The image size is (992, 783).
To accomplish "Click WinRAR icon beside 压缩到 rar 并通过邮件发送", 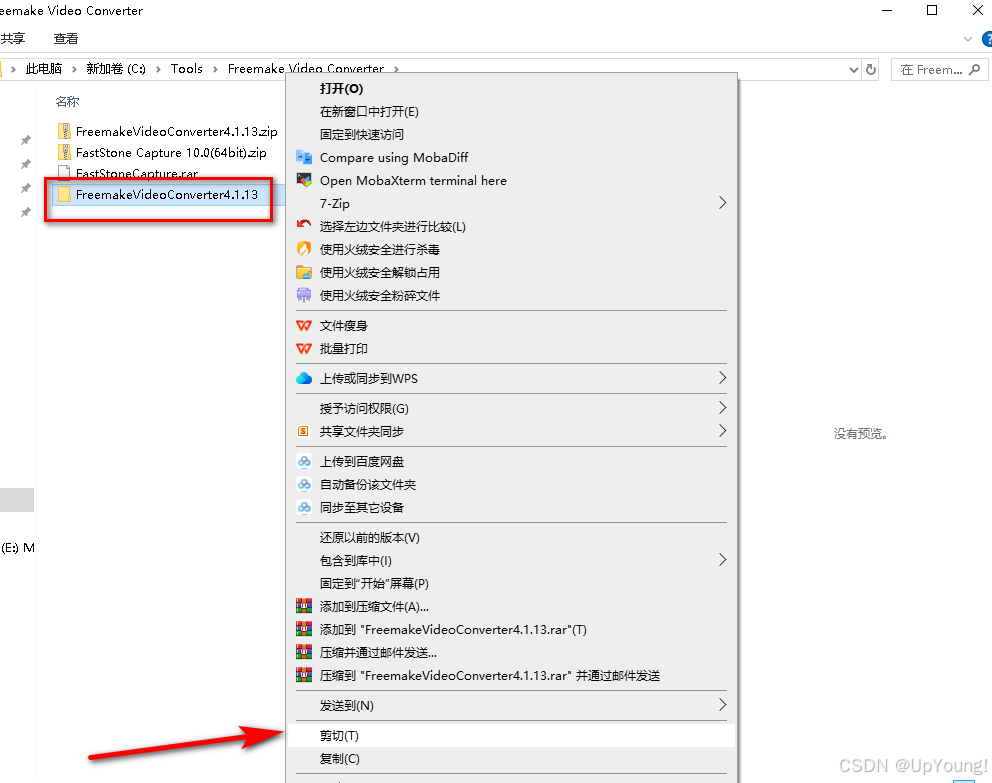I will point(304,674).
